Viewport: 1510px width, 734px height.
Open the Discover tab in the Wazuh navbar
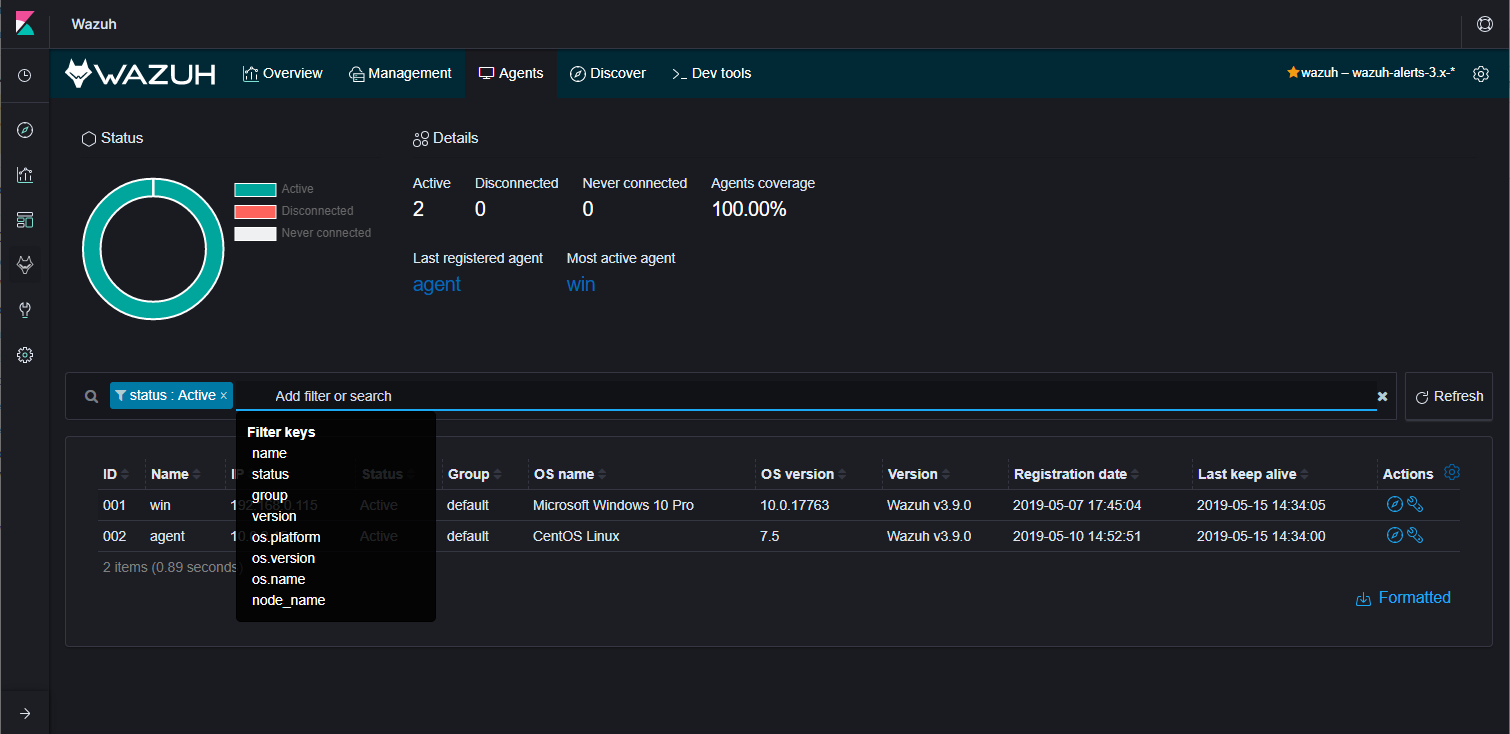(x=608, y=72)
